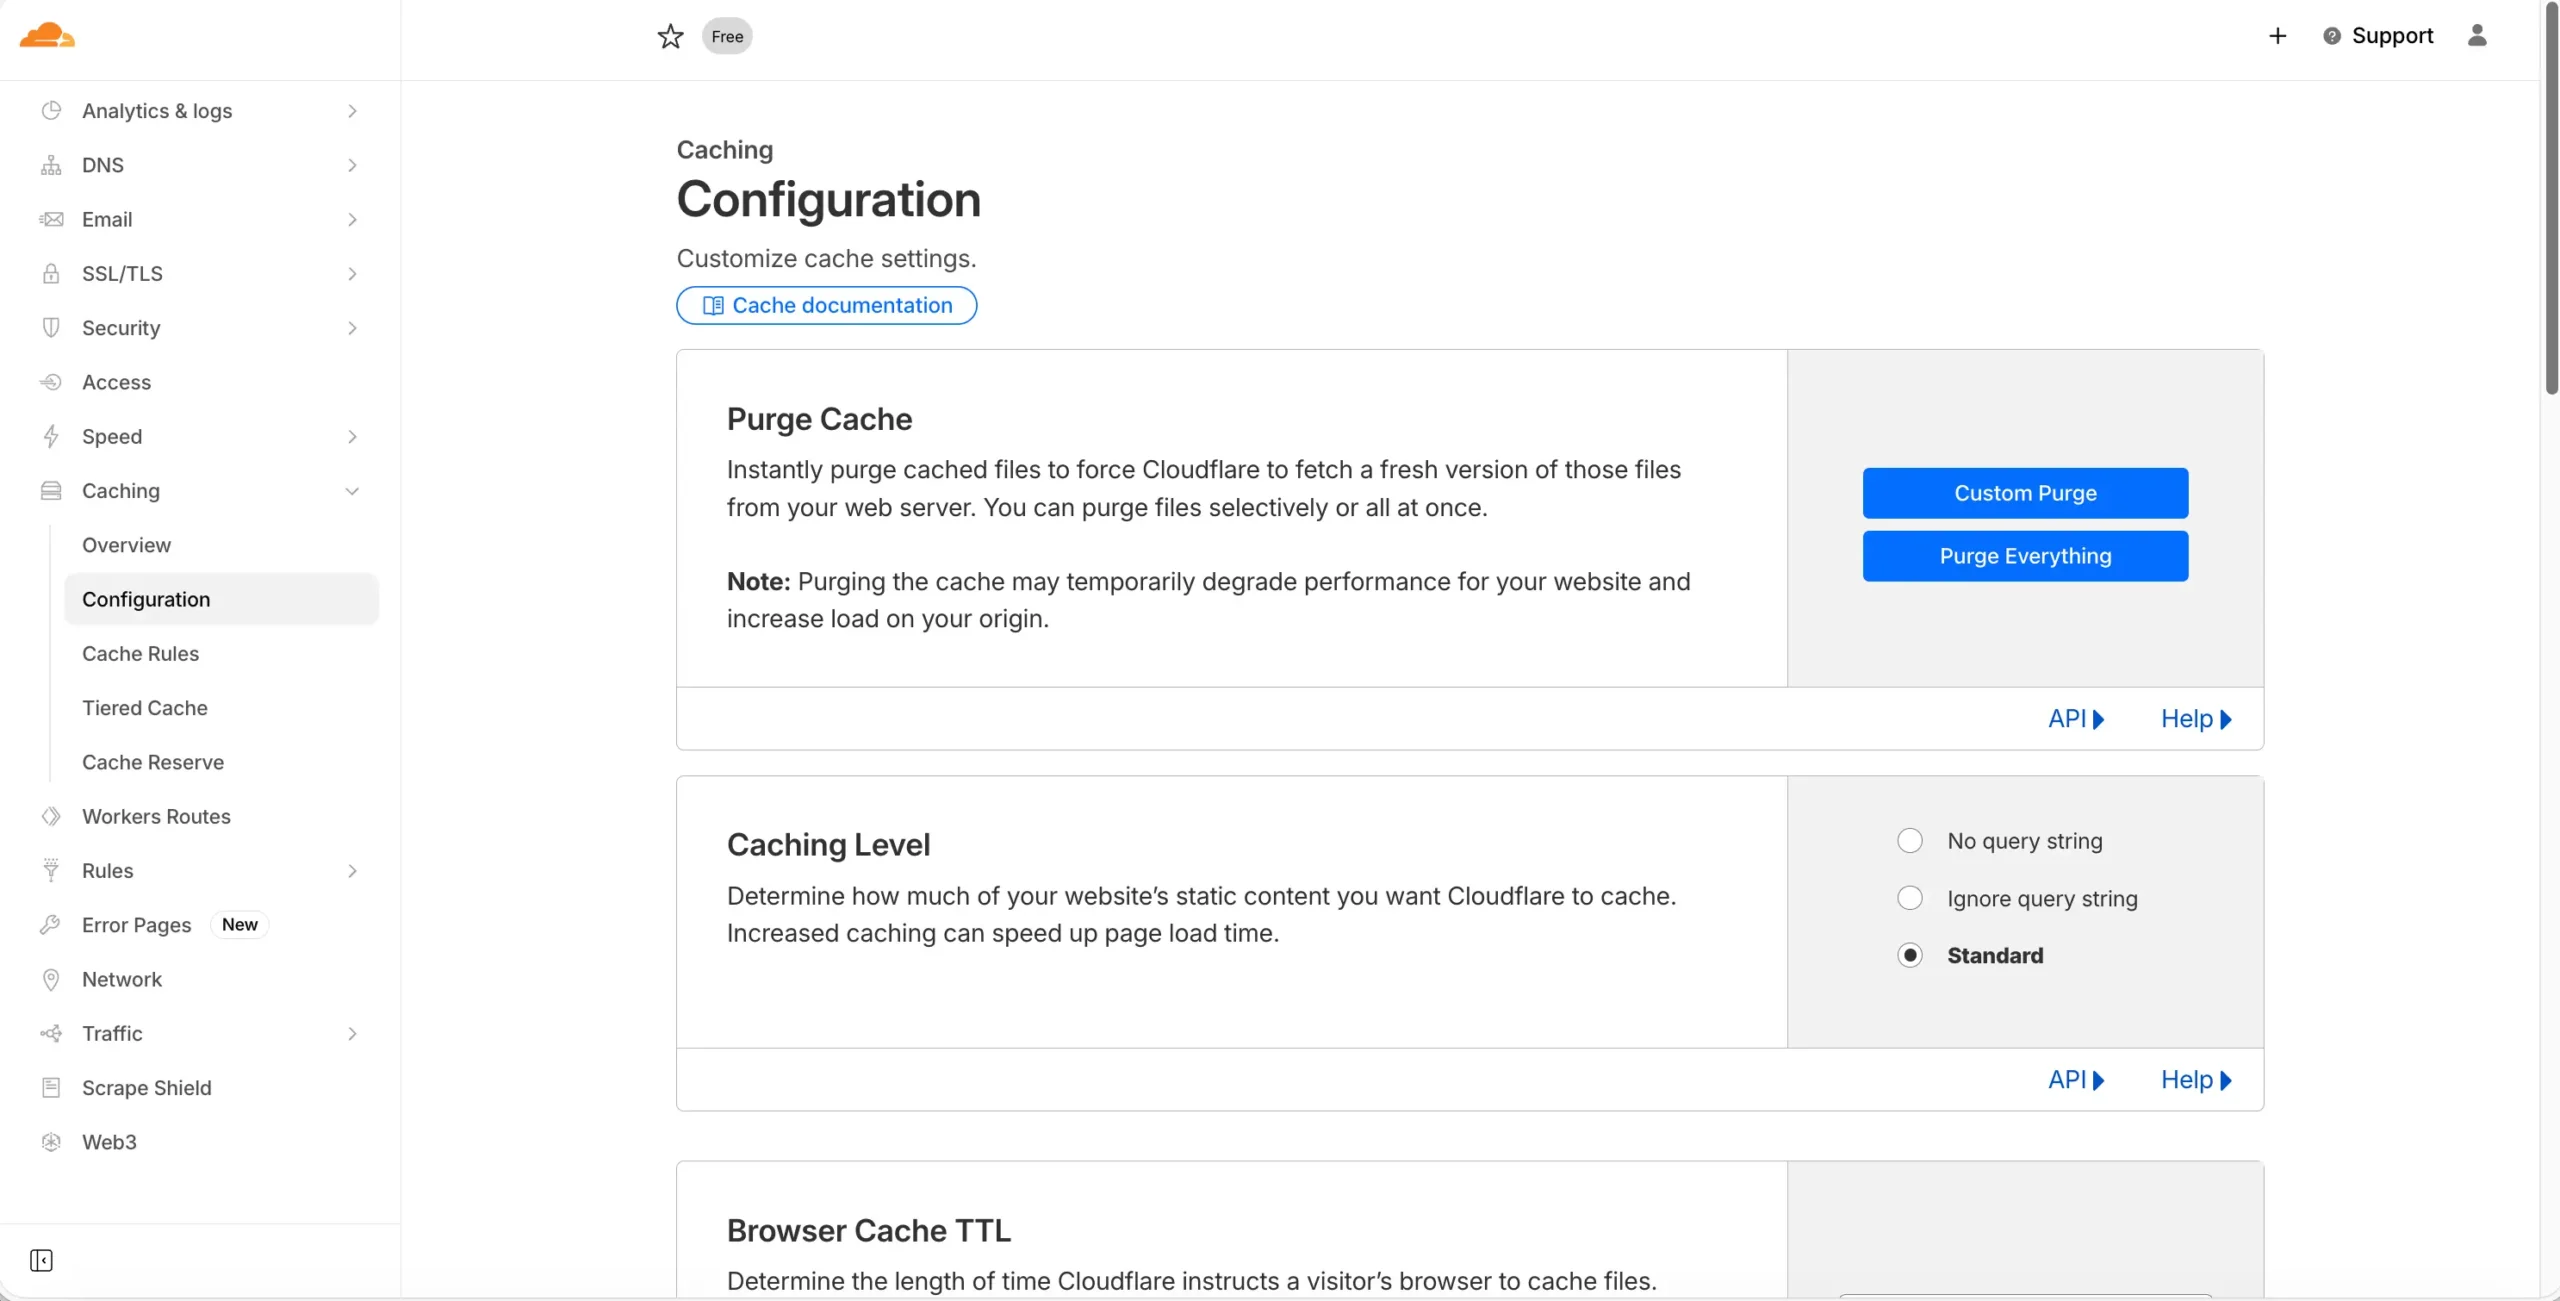Click the Custom Purge button
Screen dimensions: 2560x1301
(2025, 493)
